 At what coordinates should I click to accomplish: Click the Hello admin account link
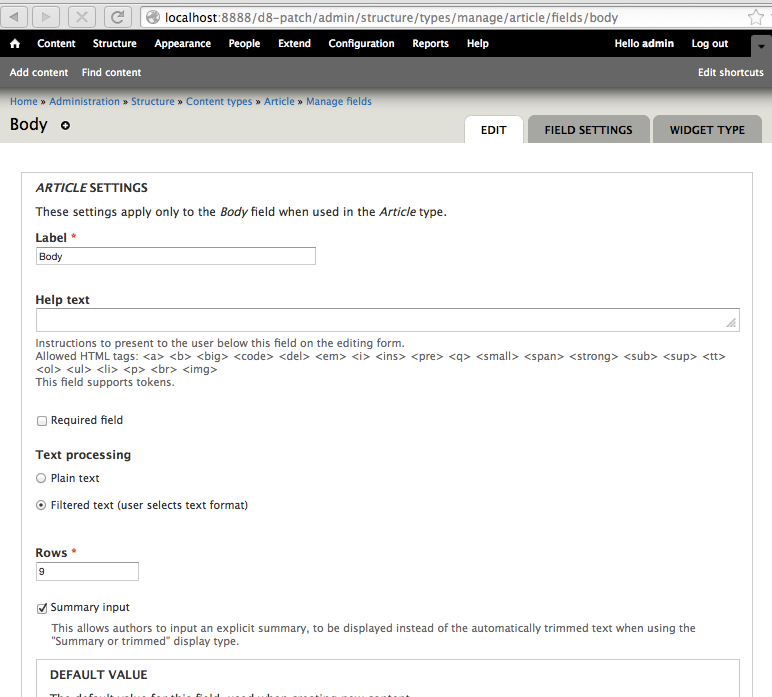click(644, 43)
